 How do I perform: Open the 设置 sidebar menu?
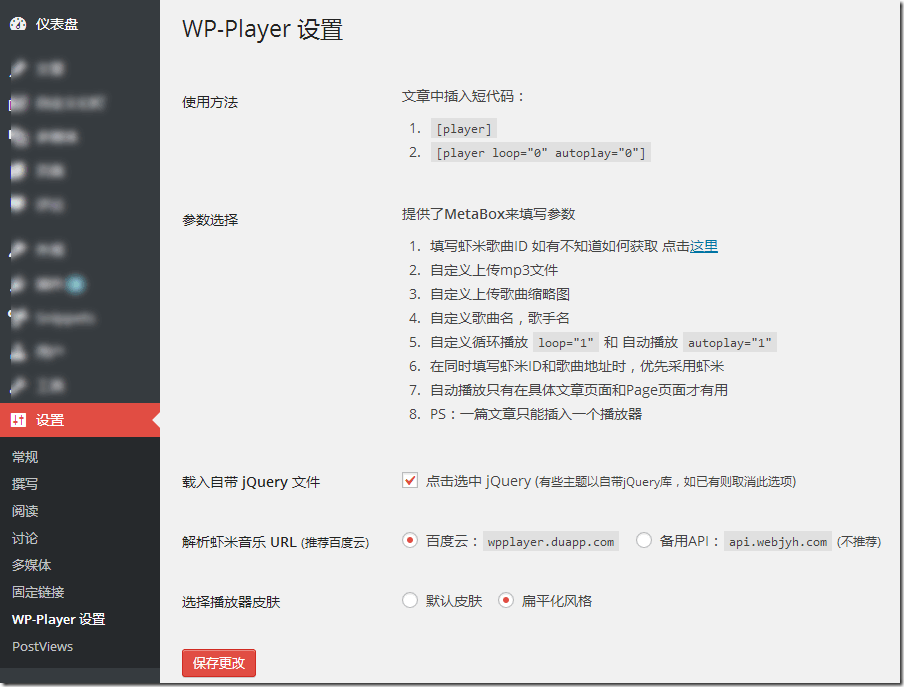pos(80,420)
